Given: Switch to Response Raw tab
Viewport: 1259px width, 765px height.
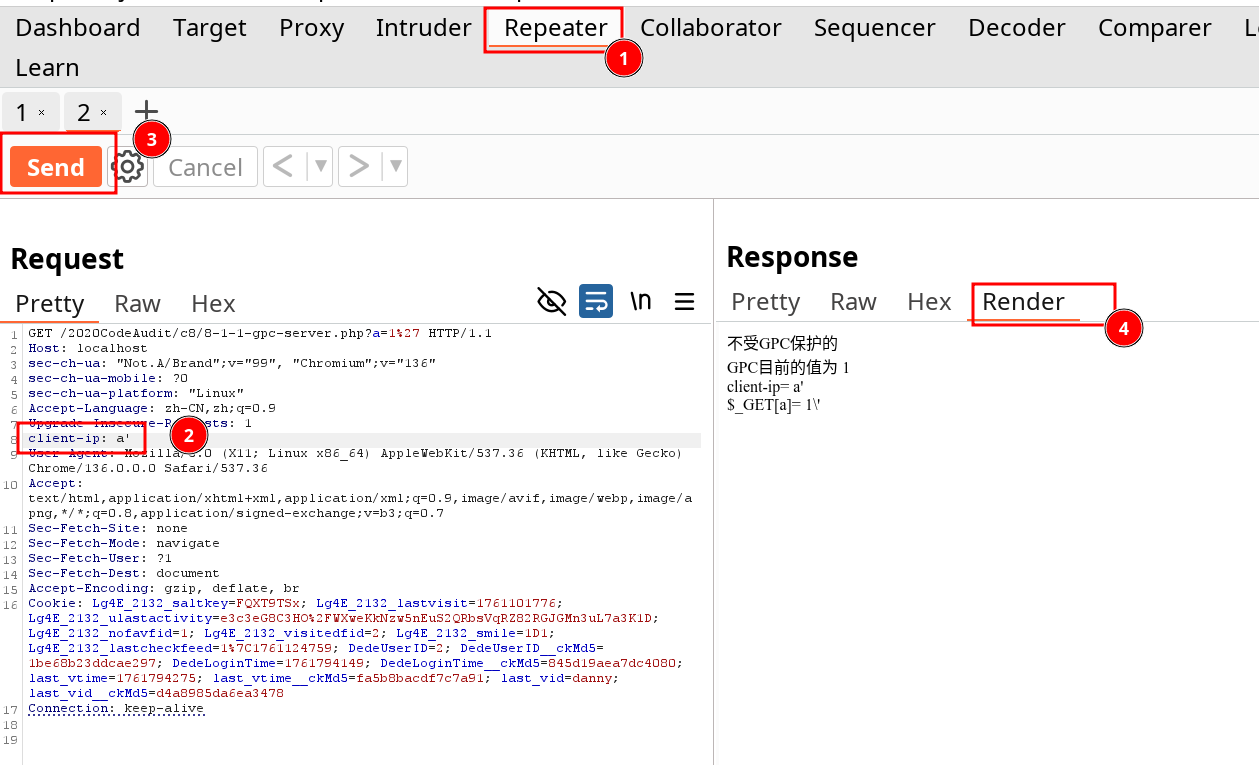Looking at the screenshot, I should click(x=853, y=302).
